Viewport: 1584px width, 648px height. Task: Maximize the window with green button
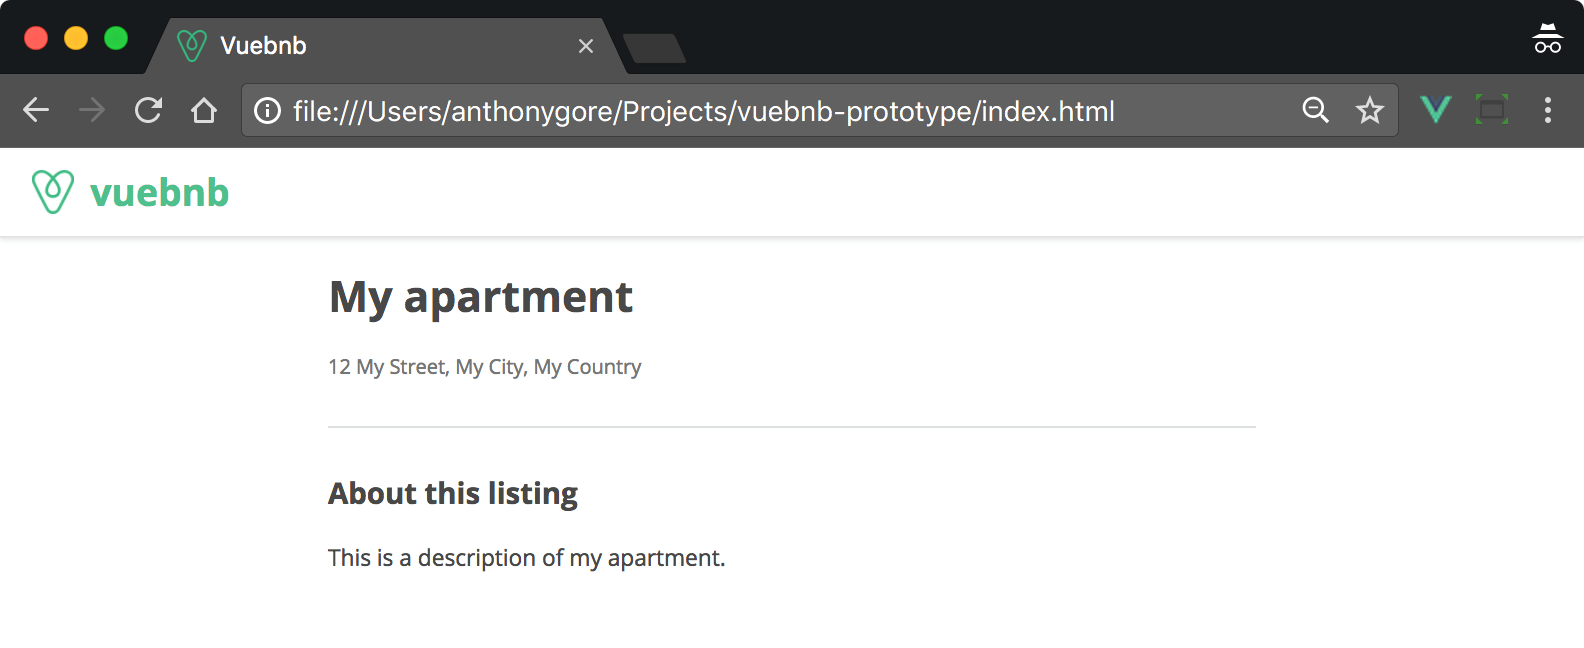click(116, 38)
